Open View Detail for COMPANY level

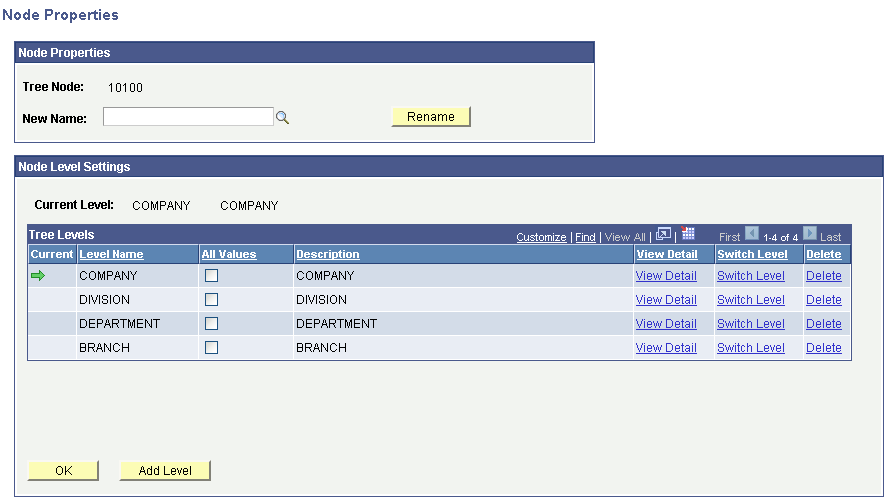(666, 276)
